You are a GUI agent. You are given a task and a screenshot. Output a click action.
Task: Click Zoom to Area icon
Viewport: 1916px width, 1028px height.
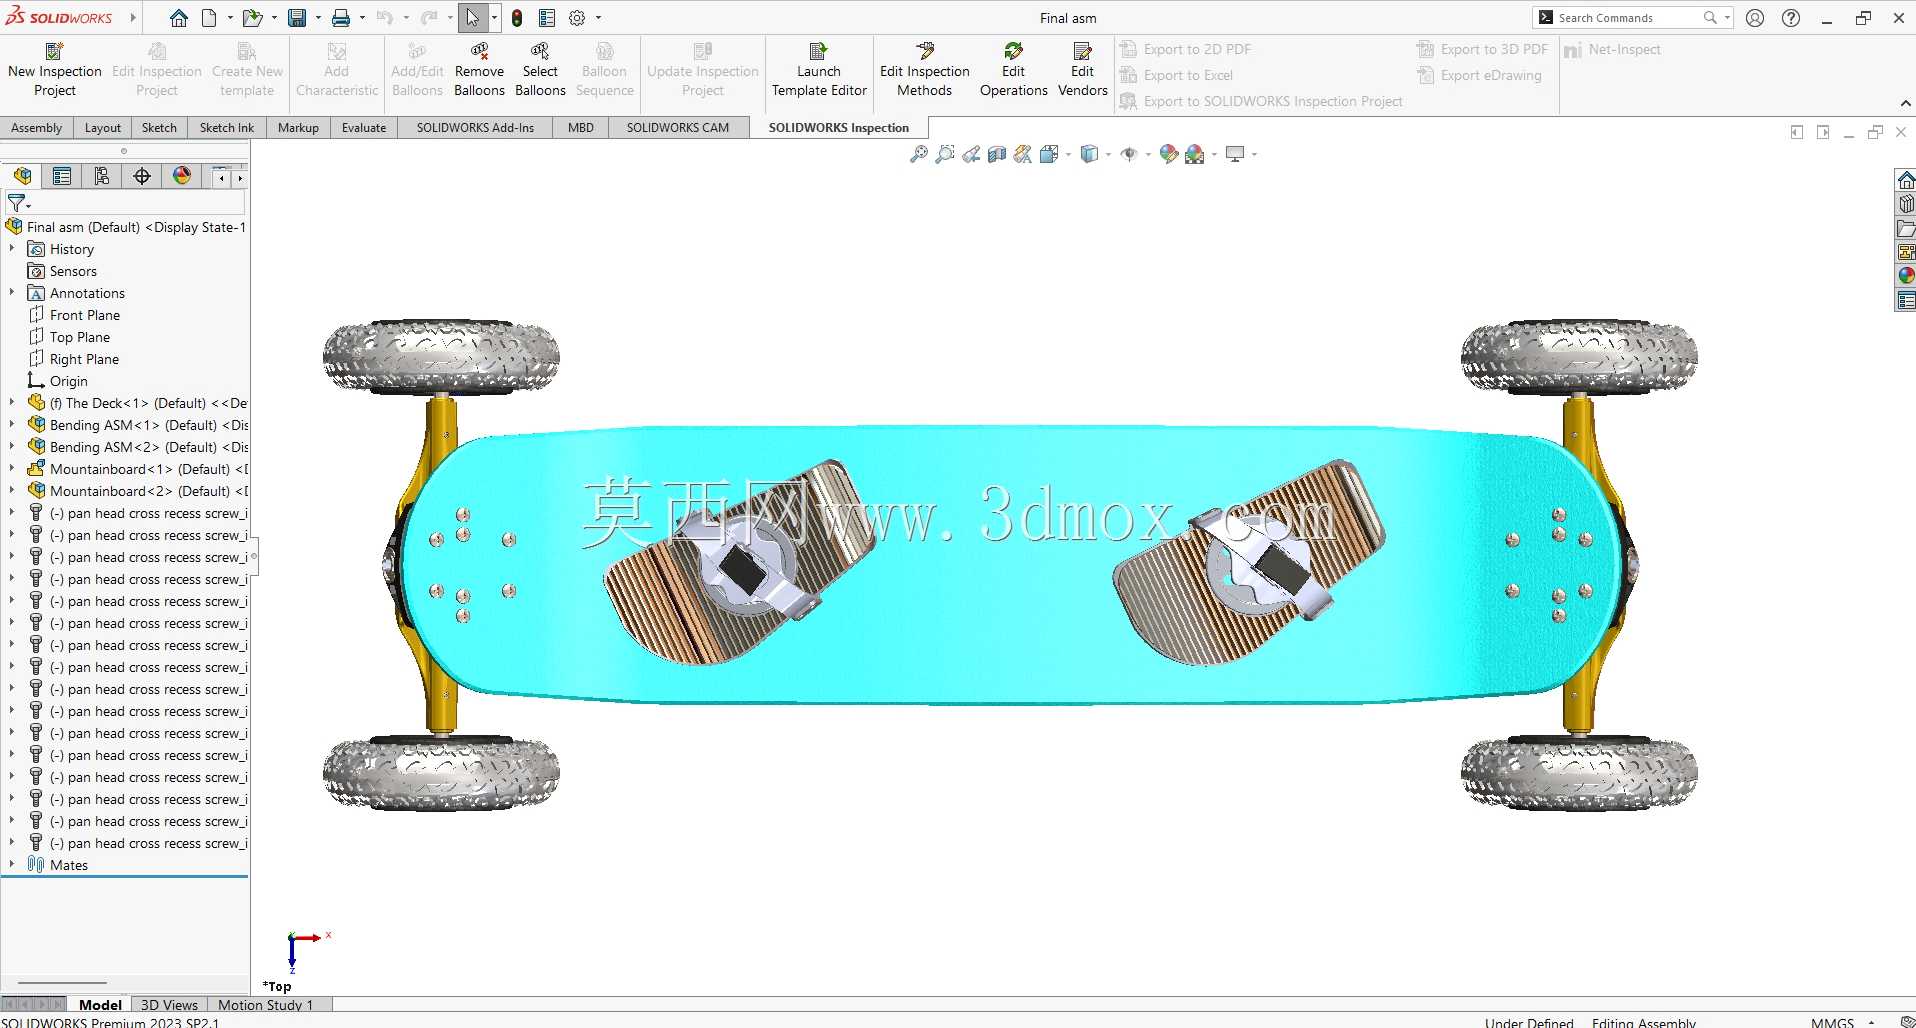click(x=944, y=154)
